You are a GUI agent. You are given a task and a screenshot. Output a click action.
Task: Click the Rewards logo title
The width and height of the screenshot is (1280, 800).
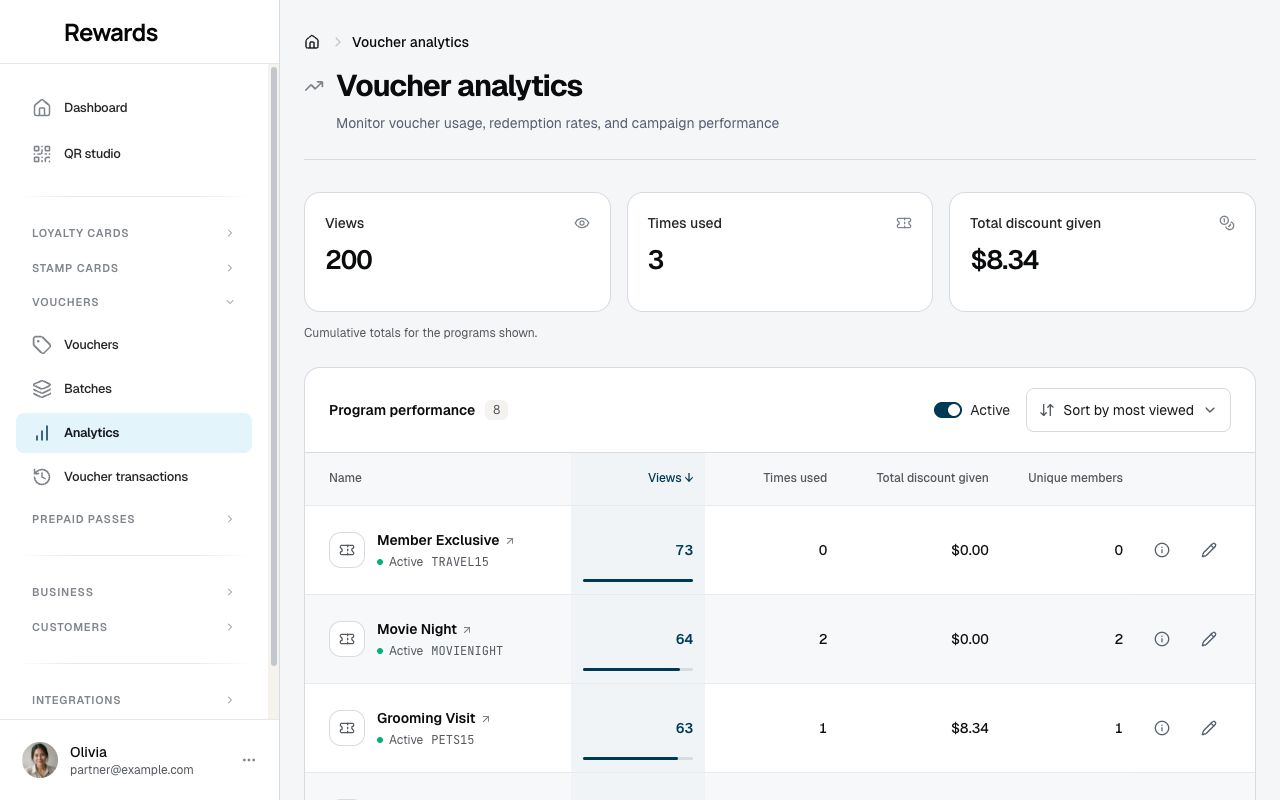point(111,32)
